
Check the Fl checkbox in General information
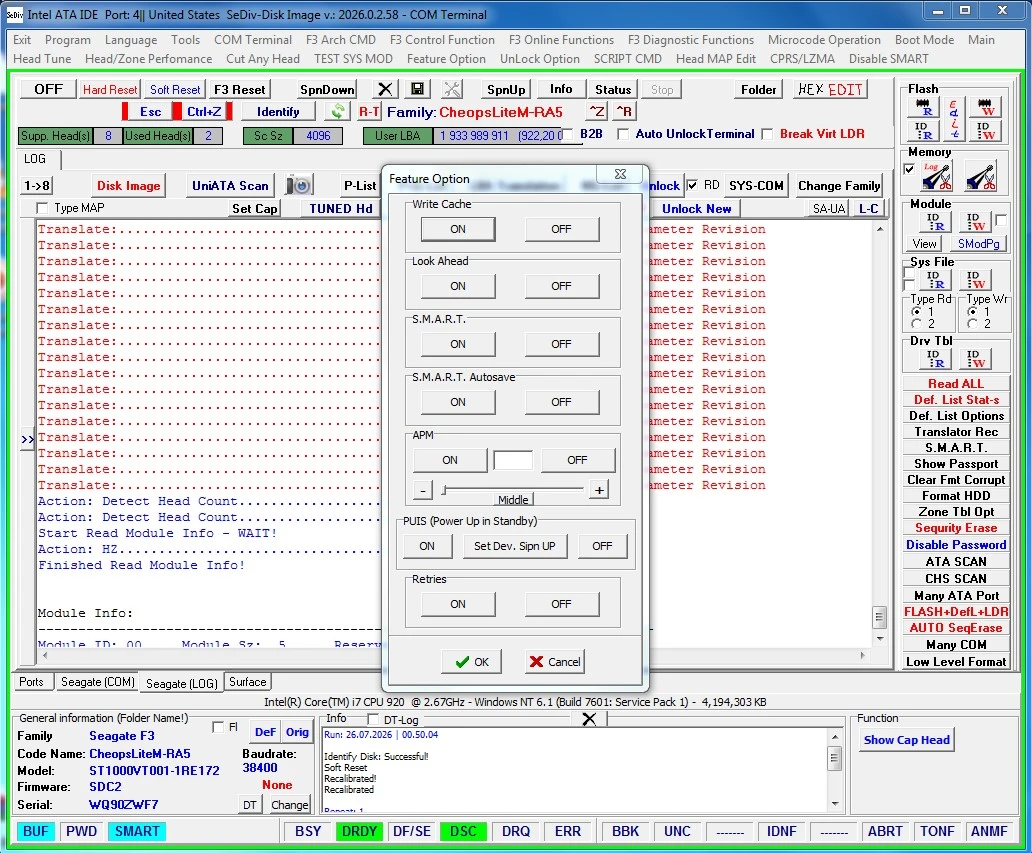(x=218, y=727)
